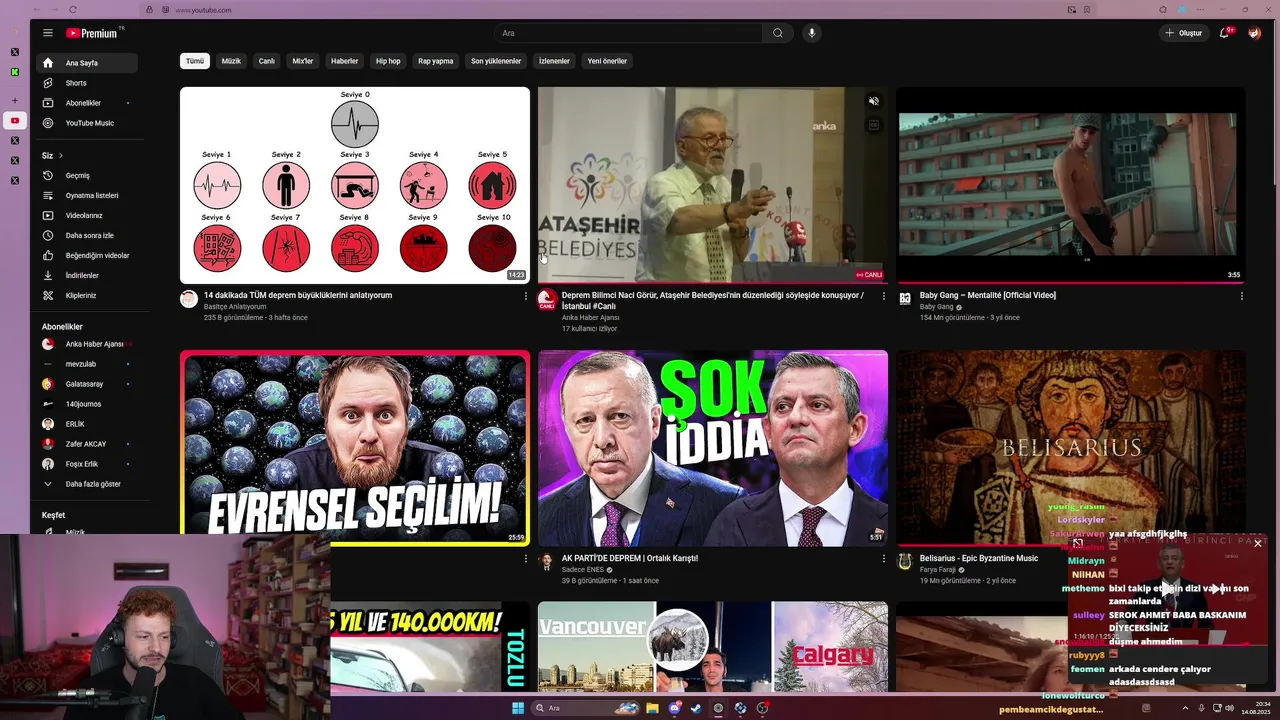Open Klipleriniz in sidebar
The image size is (1280, 720).
(x=87, y=295)
